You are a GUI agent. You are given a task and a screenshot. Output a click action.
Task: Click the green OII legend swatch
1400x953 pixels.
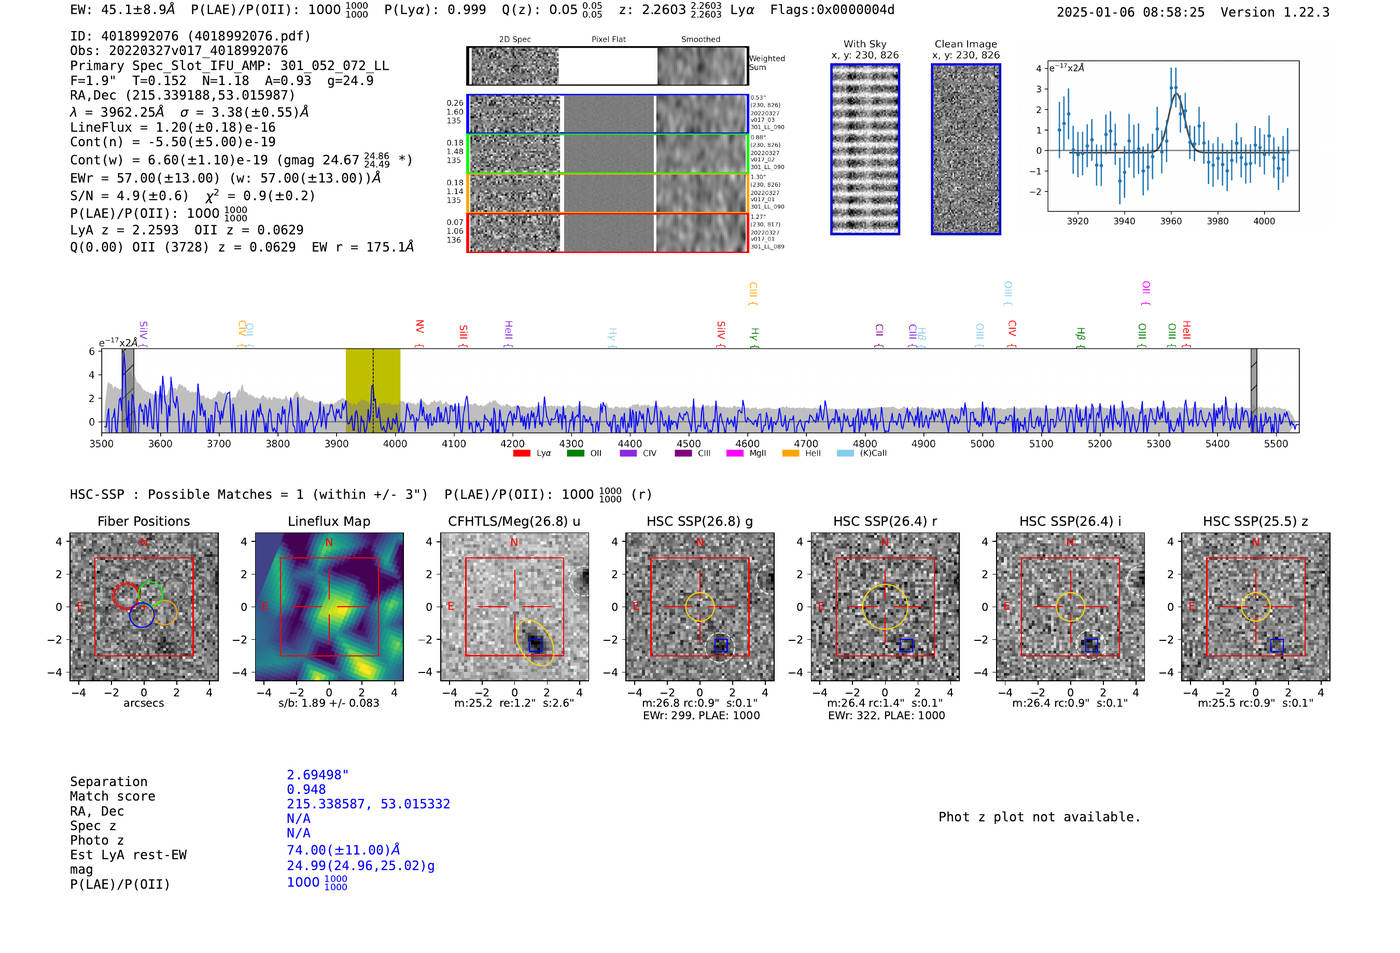tap(575, 453)
